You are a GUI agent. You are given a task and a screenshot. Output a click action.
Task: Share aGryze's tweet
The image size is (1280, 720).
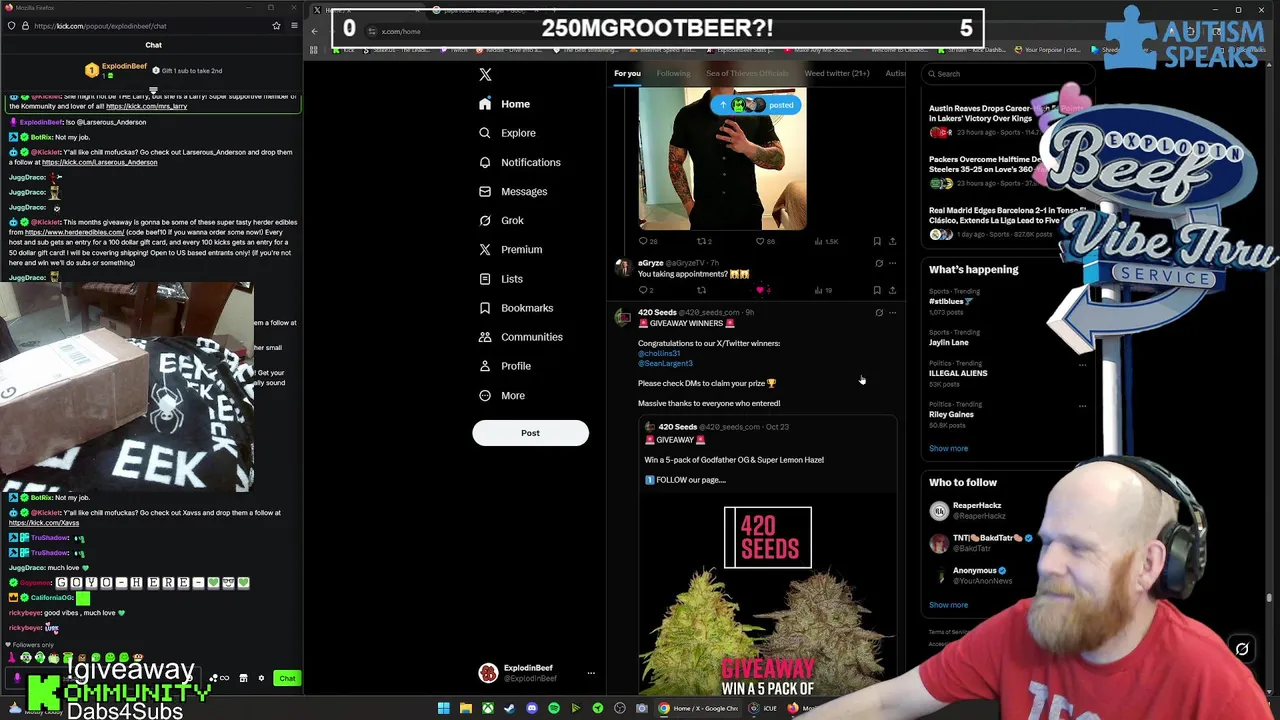click(x=892, y=290)
